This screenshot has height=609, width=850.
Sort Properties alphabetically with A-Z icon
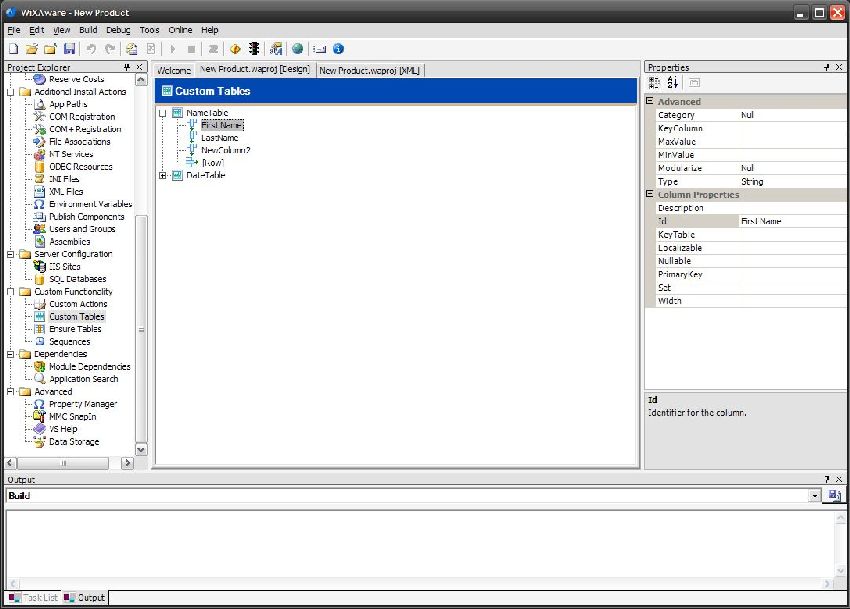pyautogui.click(x=673, y=82)
